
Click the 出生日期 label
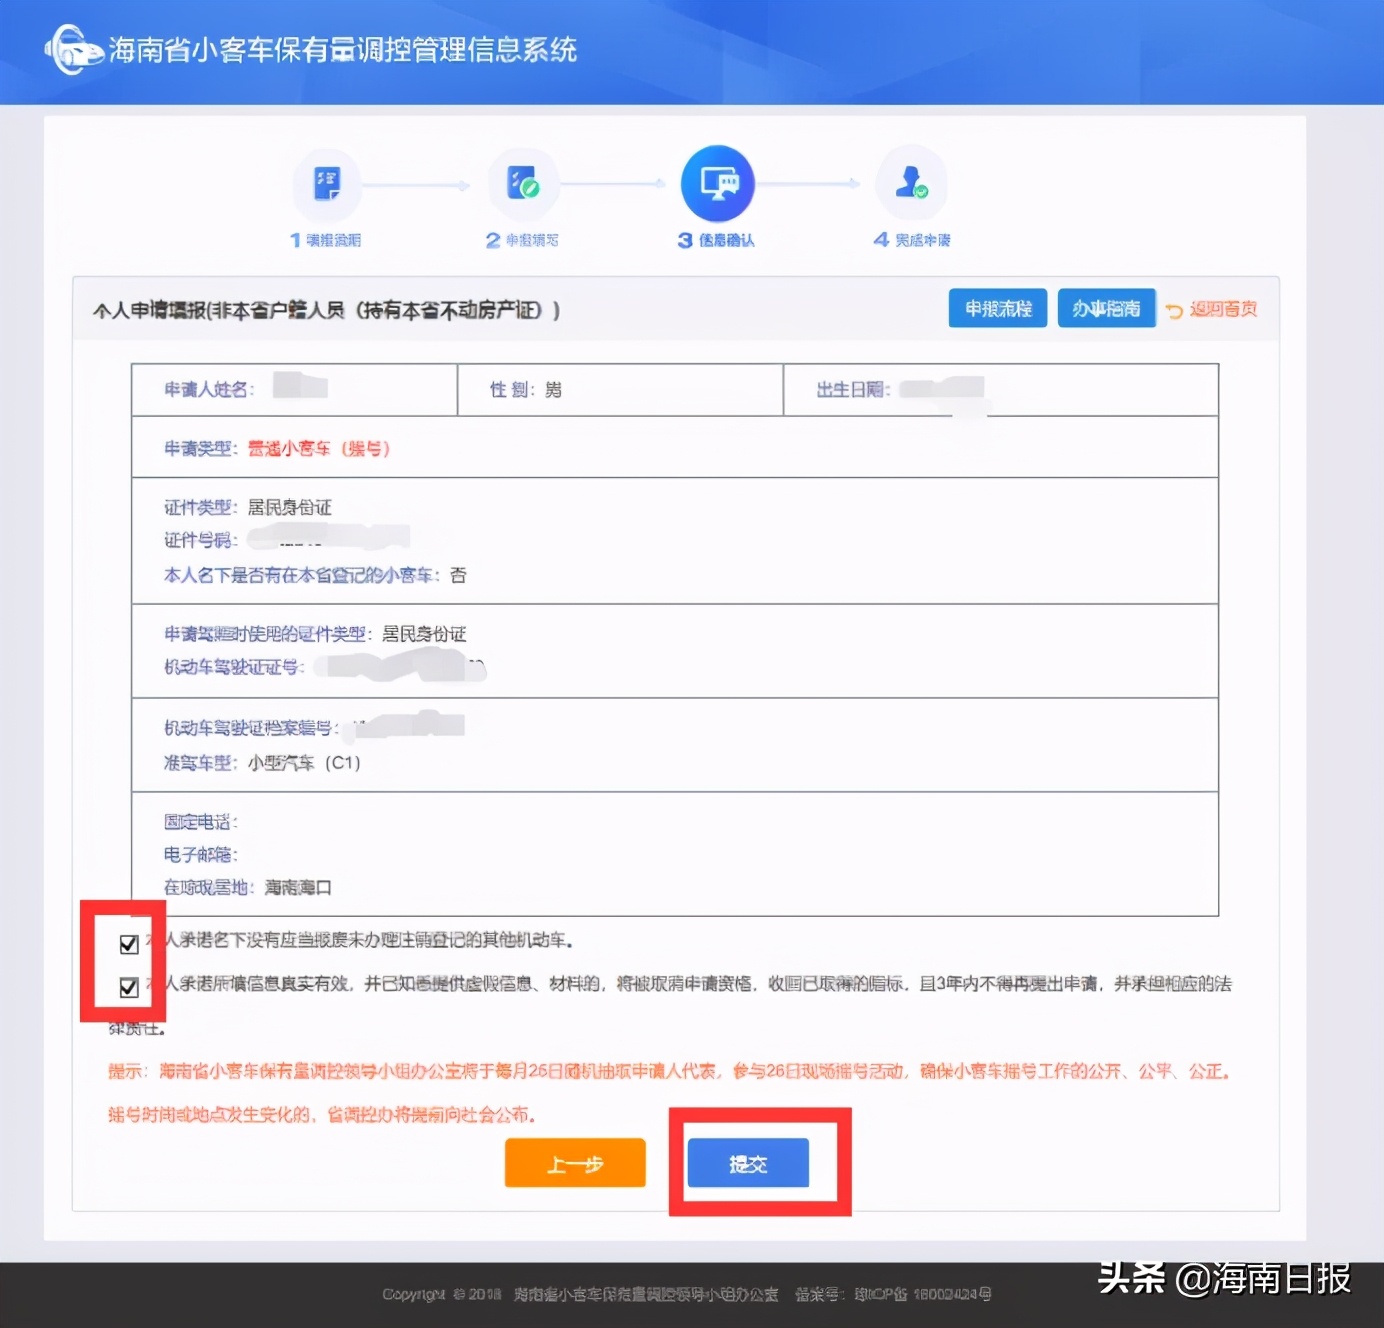[853, 390]
